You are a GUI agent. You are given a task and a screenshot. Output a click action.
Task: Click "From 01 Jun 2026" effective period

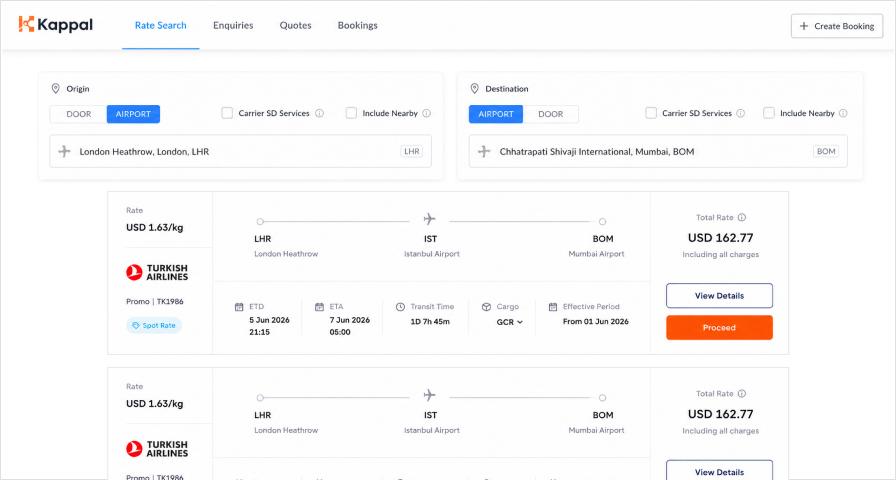(595, 322)
